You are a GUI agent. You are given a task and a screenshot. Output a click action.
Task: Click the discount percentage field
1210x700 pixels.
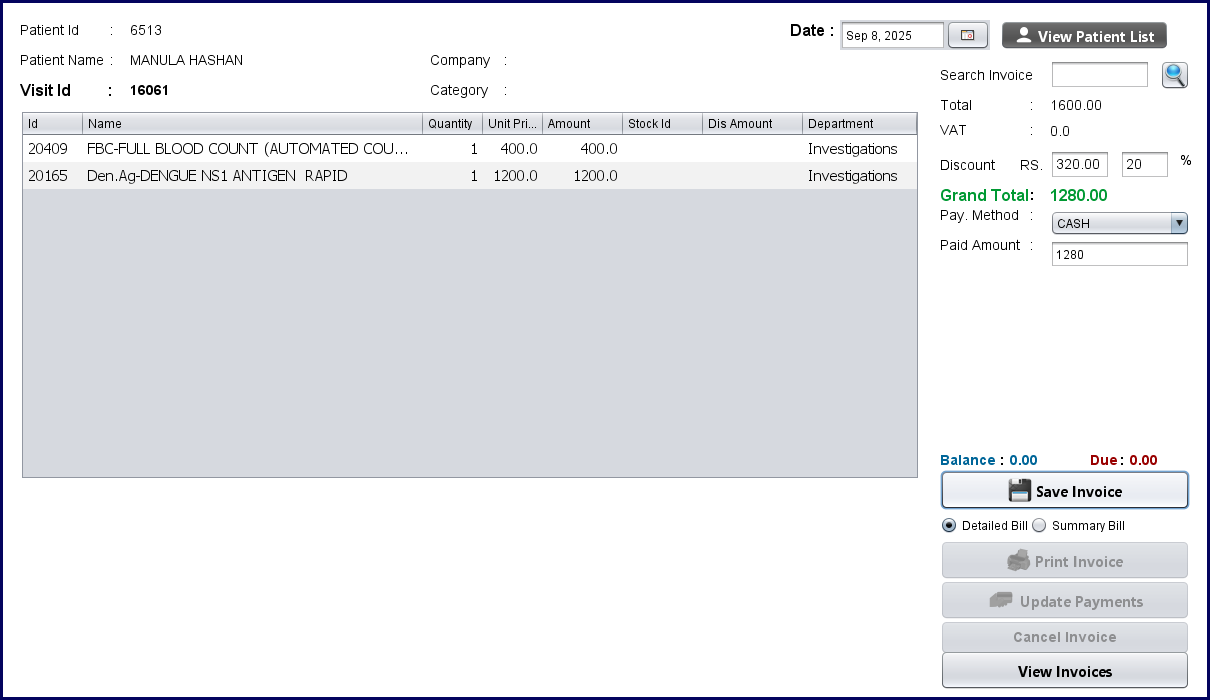click(1144, 164)
